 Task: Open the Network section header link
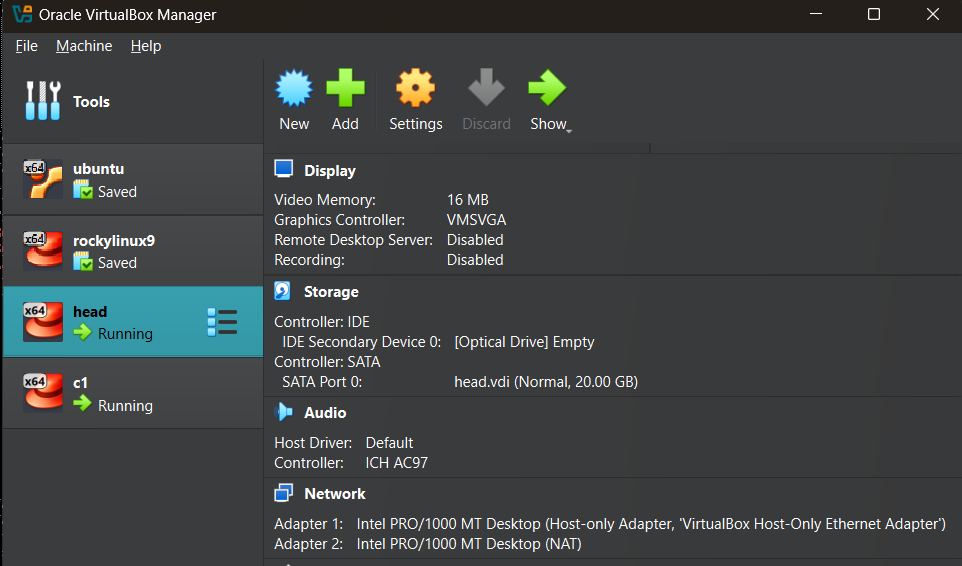(x=335, y=494)
